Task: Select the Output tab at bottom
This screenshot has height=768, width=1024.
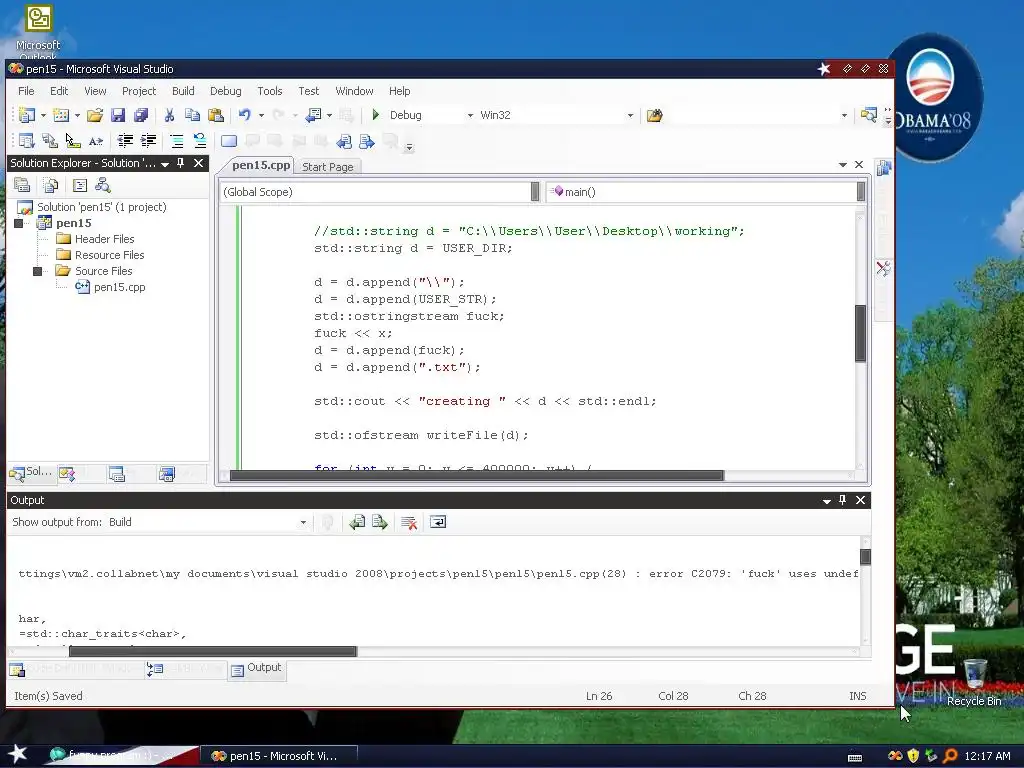Action: (x=257, y=669)
